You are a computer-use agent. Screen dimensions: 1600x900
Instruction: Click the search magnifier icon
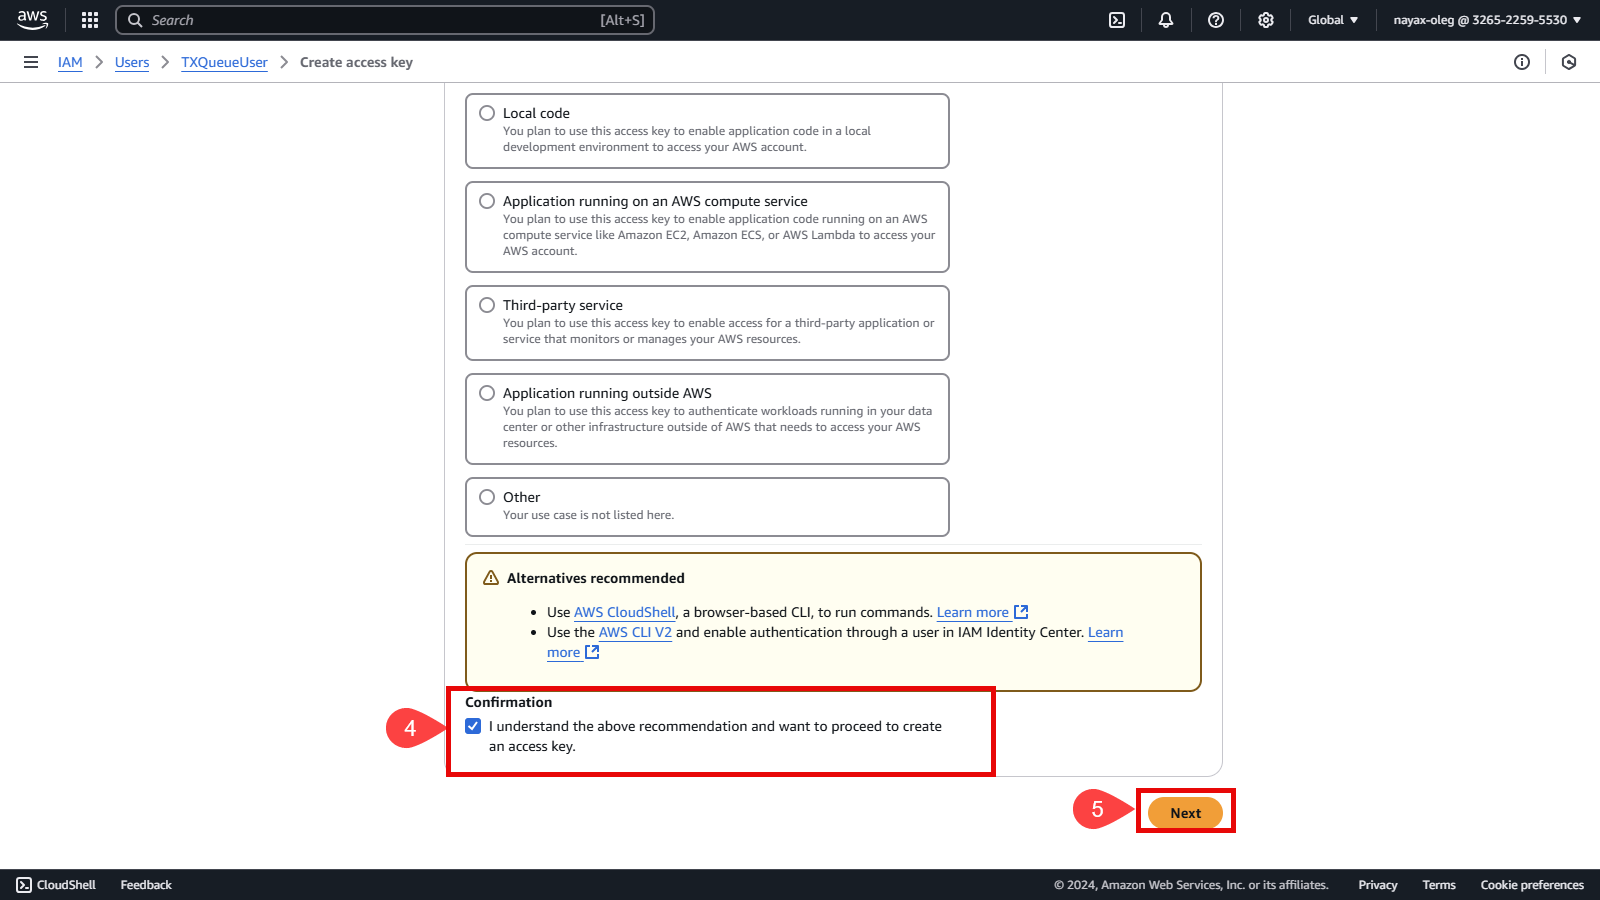[x=135, y=20]
